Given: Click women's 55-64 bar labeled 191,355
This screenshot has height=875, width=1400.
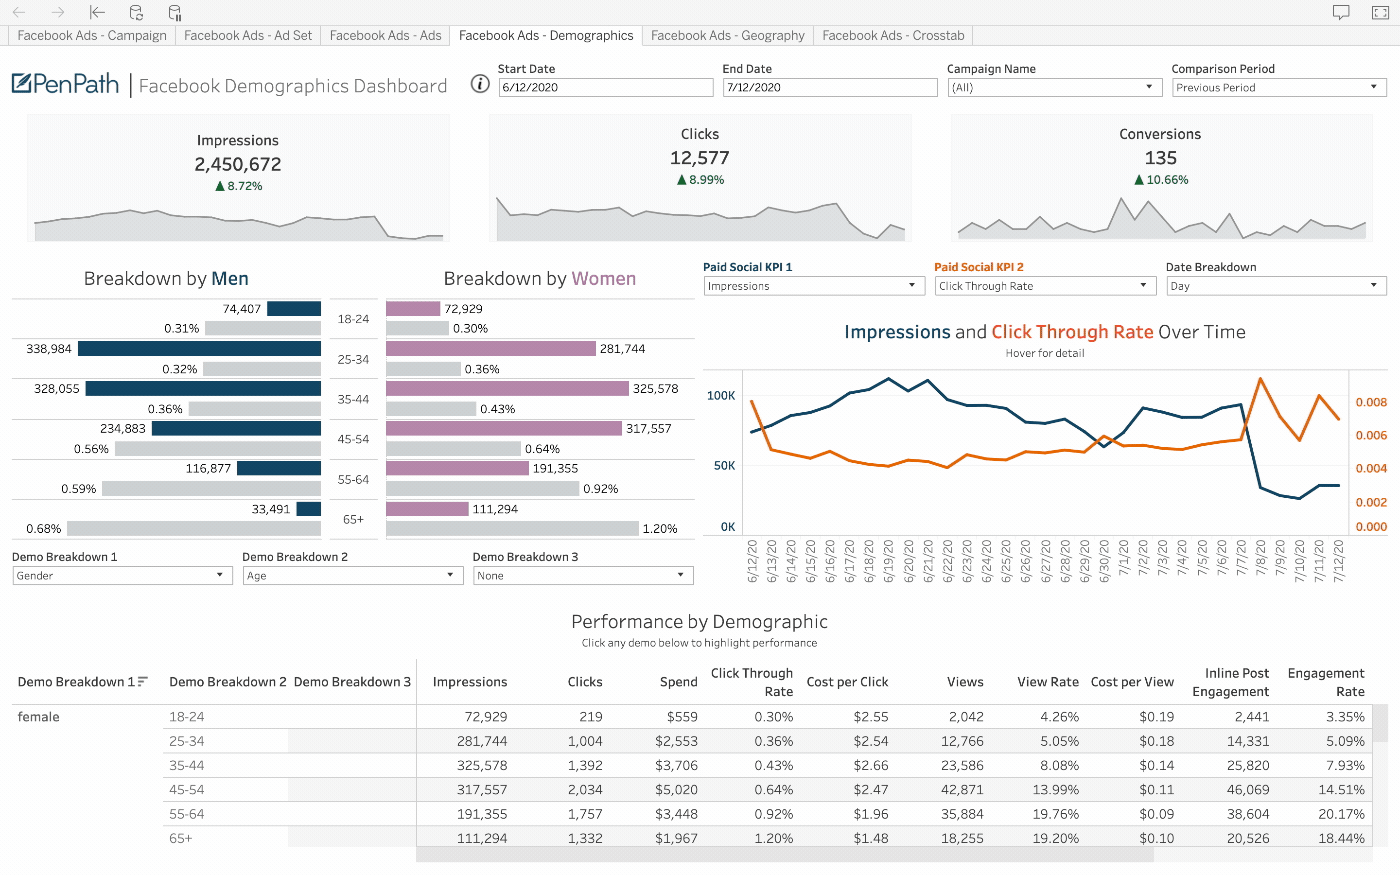Looking at the screenshot, I should pos(457,468).
